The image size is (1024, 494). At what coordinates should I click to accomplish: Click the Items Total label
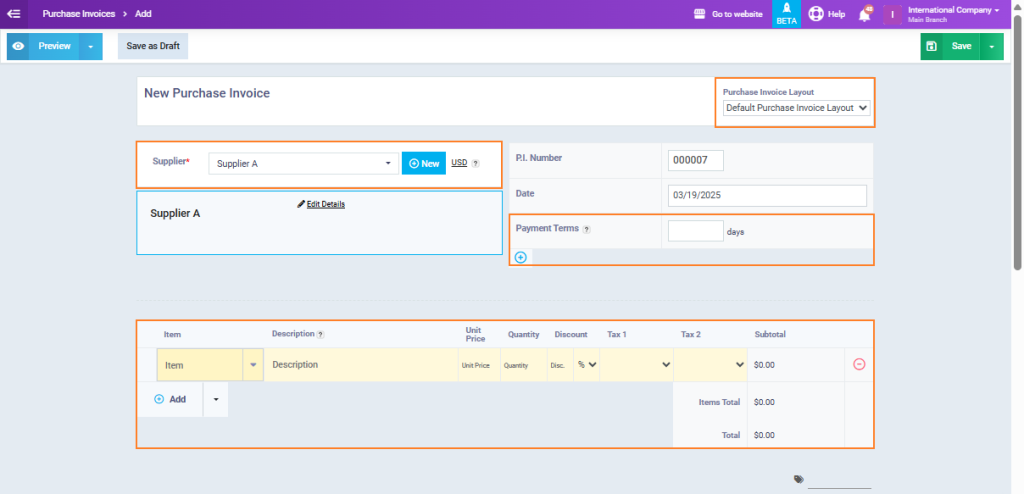pos(719,403)
